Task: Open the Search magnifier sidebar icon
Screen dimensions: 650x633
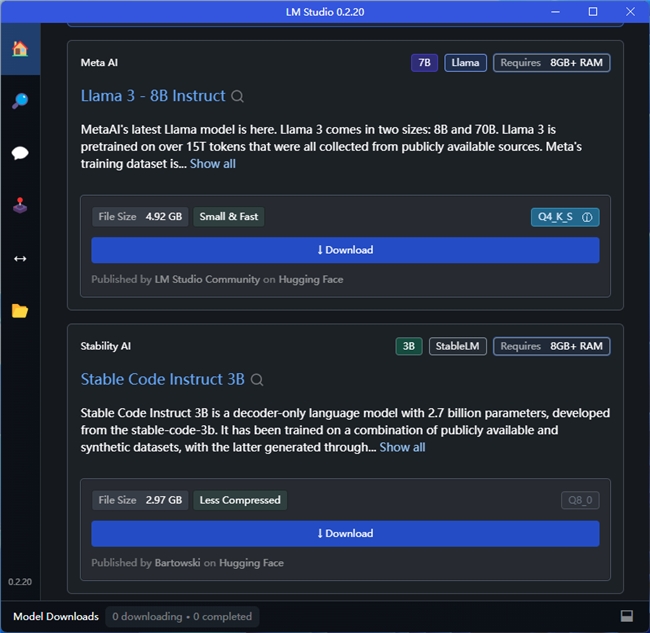Action: pyautogui.click(x=20, y=101)
